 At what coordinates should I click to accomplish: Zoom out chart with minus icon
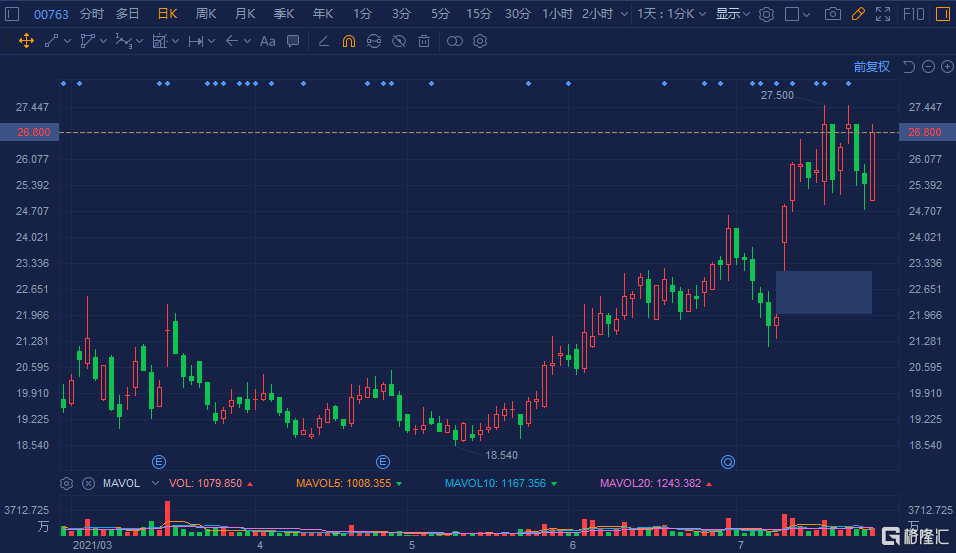[x=929, y=66]
